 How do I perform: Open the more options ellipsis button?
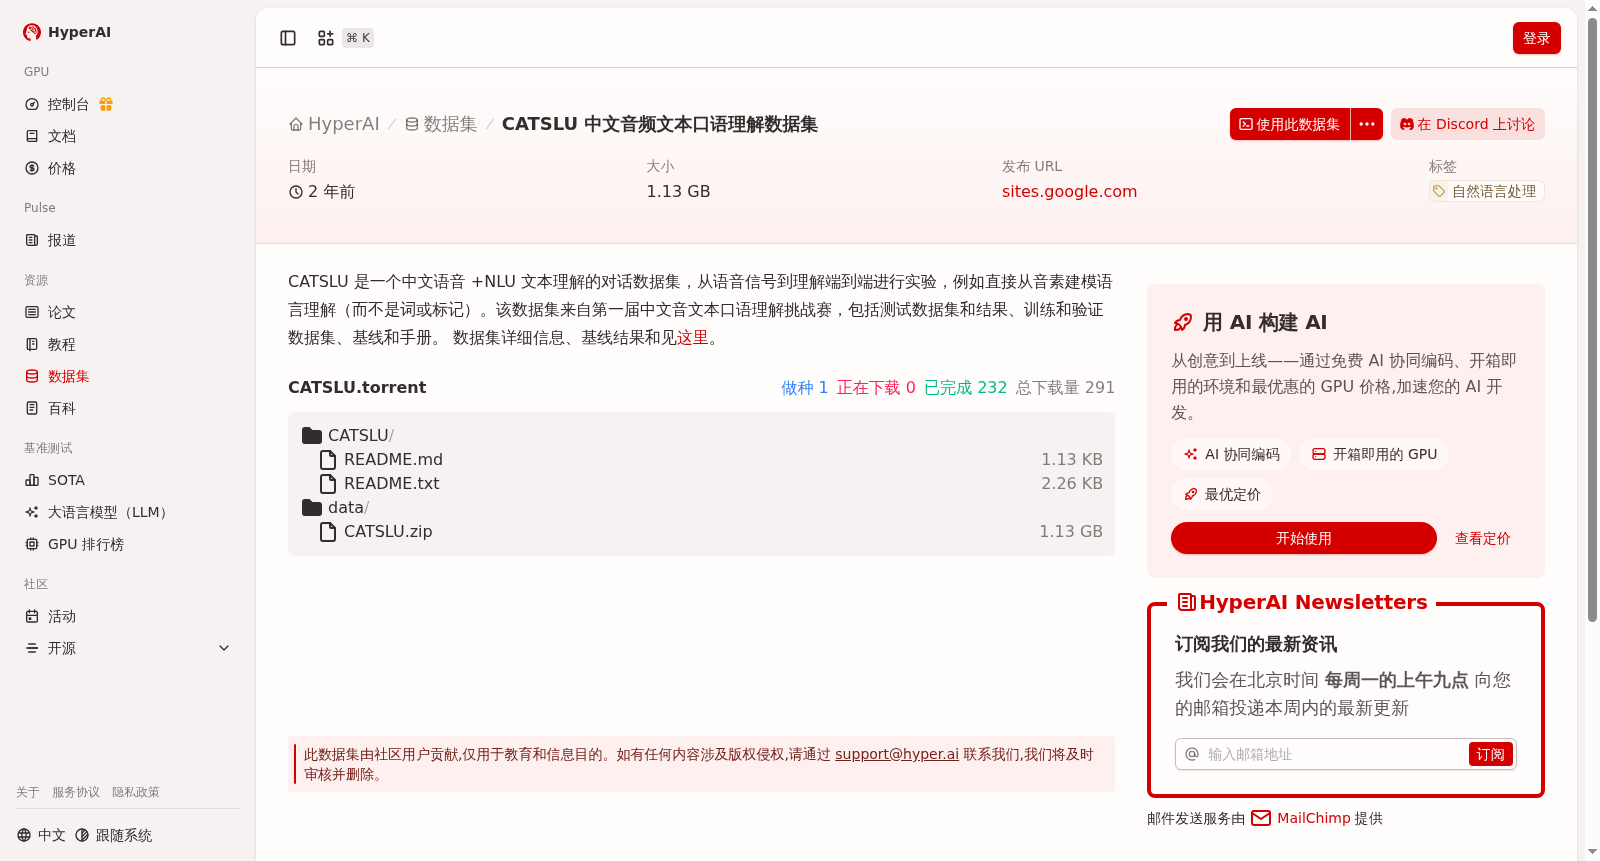(x=1367, y=124)
